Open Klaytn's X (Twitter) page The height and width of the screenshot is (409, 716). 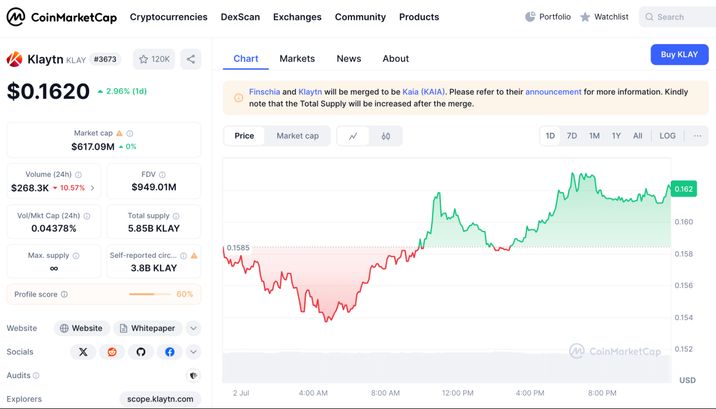83,352
